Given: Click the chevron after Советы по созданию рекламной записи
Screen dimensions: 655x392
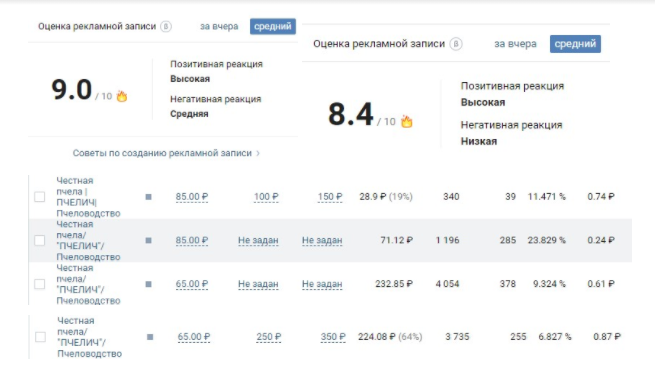Looking at the screenshot, I should point(258,153).
